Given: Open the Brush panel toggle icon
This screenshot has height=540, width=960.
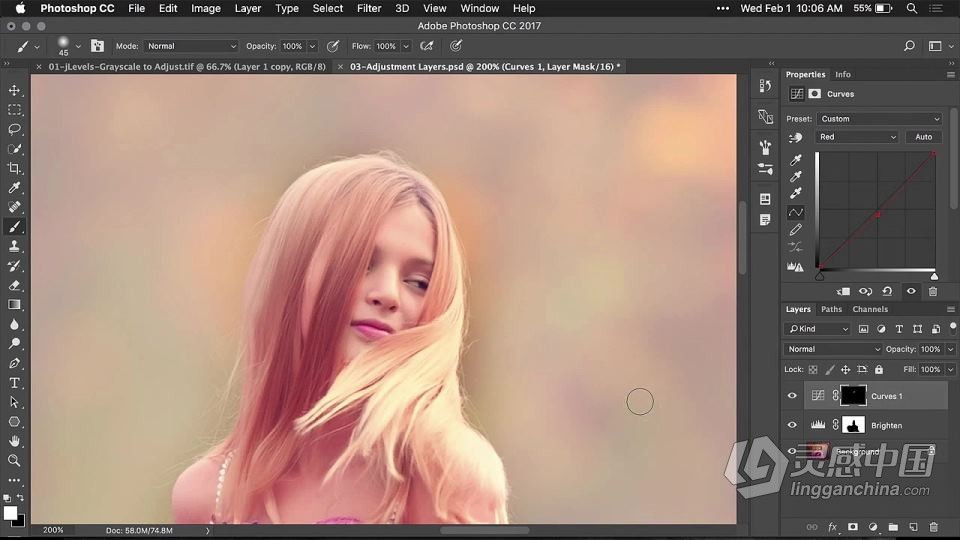Looking at the screenshot, I should pos(97,46).
